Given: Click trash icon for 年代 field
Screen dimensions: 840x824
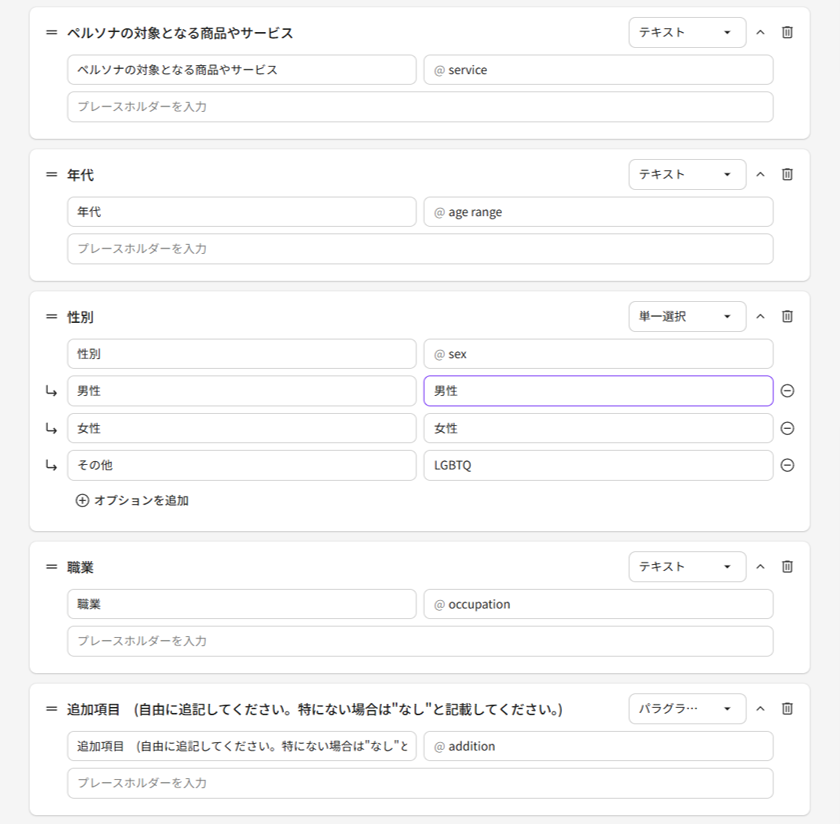Looking at the screenshot, I should point(787,174).
